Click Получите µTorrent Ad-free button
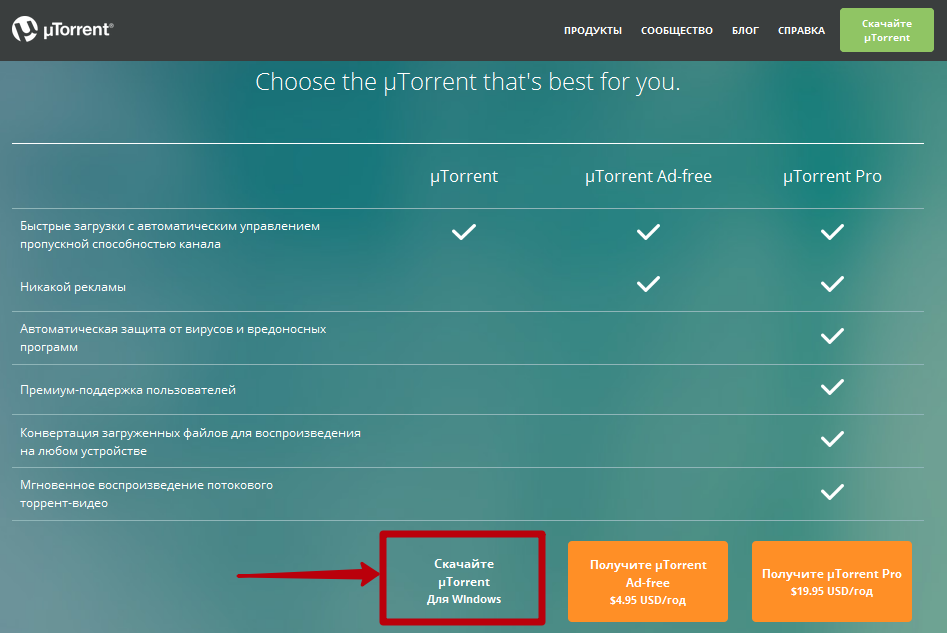Image resolution: width=947 pixels, height=633 pixels. click(x=647, y=581)
